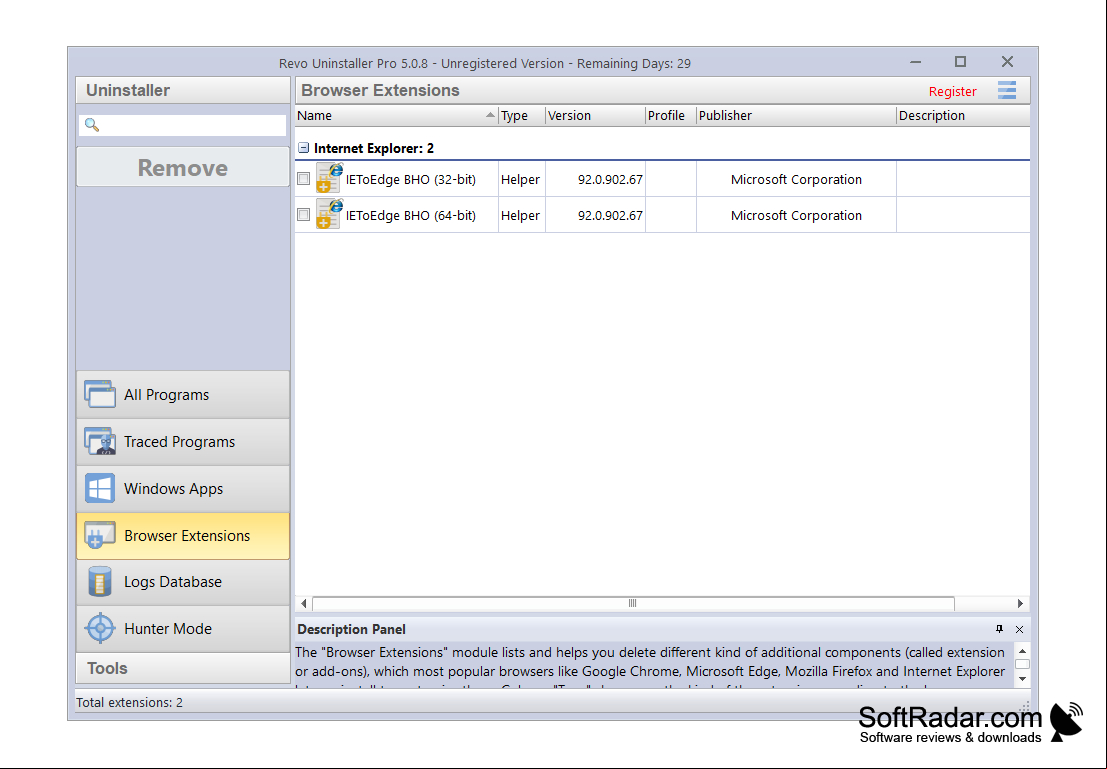This screenshot has width=1107, height=769.
Task: Click the IEToEdge BHO (32-bit) extension icon
Action: click(329, 178)
